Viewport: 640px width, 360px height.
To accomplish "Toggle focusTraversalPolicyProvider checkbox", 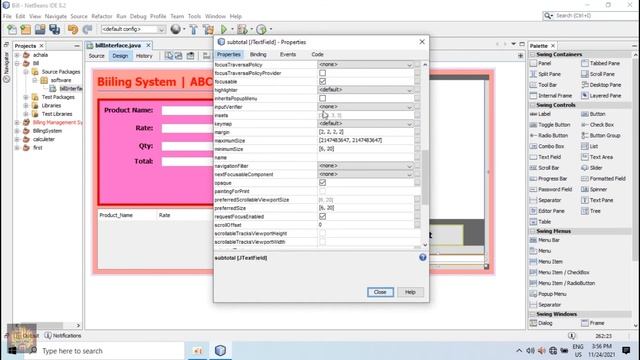I will pyautogui.click(x=322, y=73).
